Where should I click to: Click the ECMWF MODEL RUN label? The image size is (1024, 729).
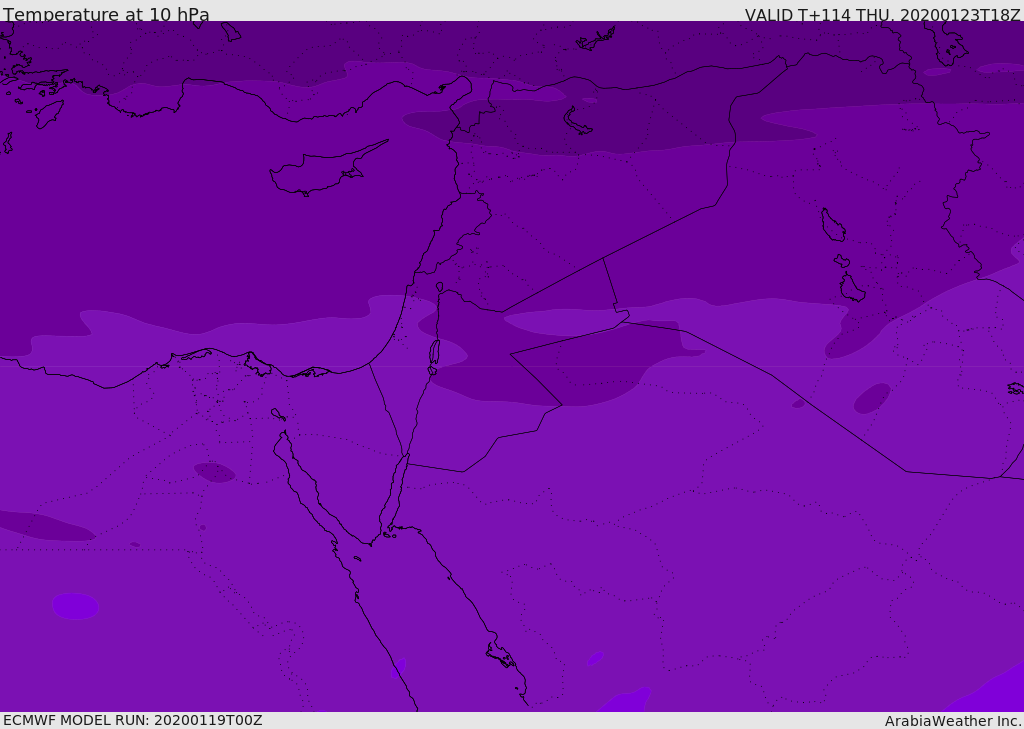pyautogui.click(x=132, y=720)
